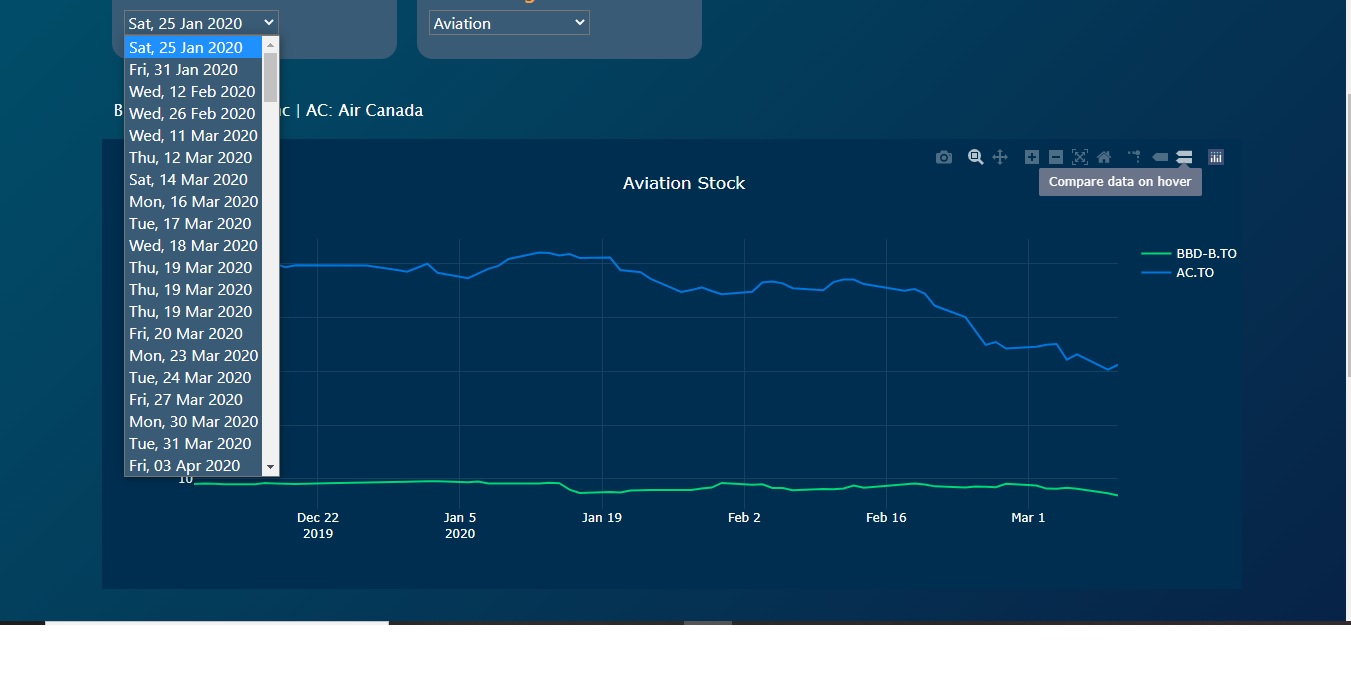
Task: Toggle compare data on hover
Action: point(1184,157)
